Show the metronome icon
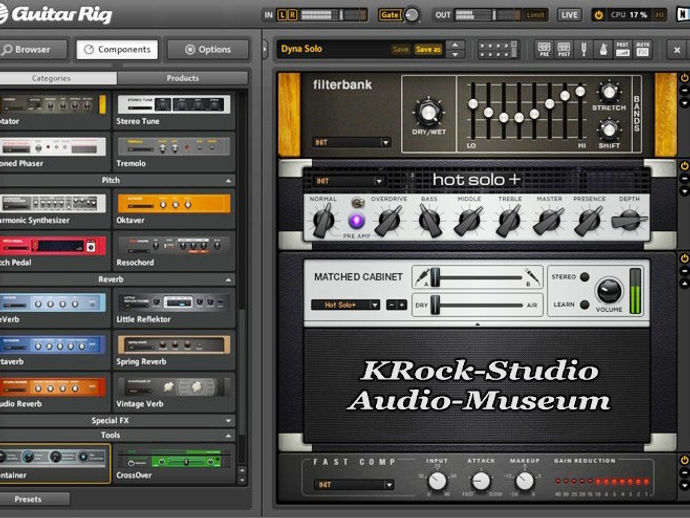This screenshot has height=518, width=690. click(603, 49)
